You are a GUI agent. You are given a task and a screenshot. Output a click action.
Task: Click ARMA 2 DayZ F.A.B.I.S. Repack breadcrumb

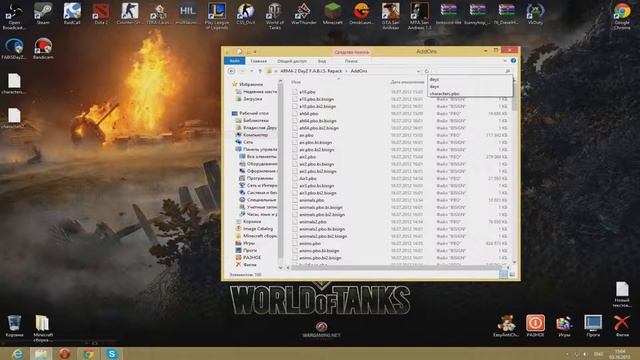click(x=311, y=71)
